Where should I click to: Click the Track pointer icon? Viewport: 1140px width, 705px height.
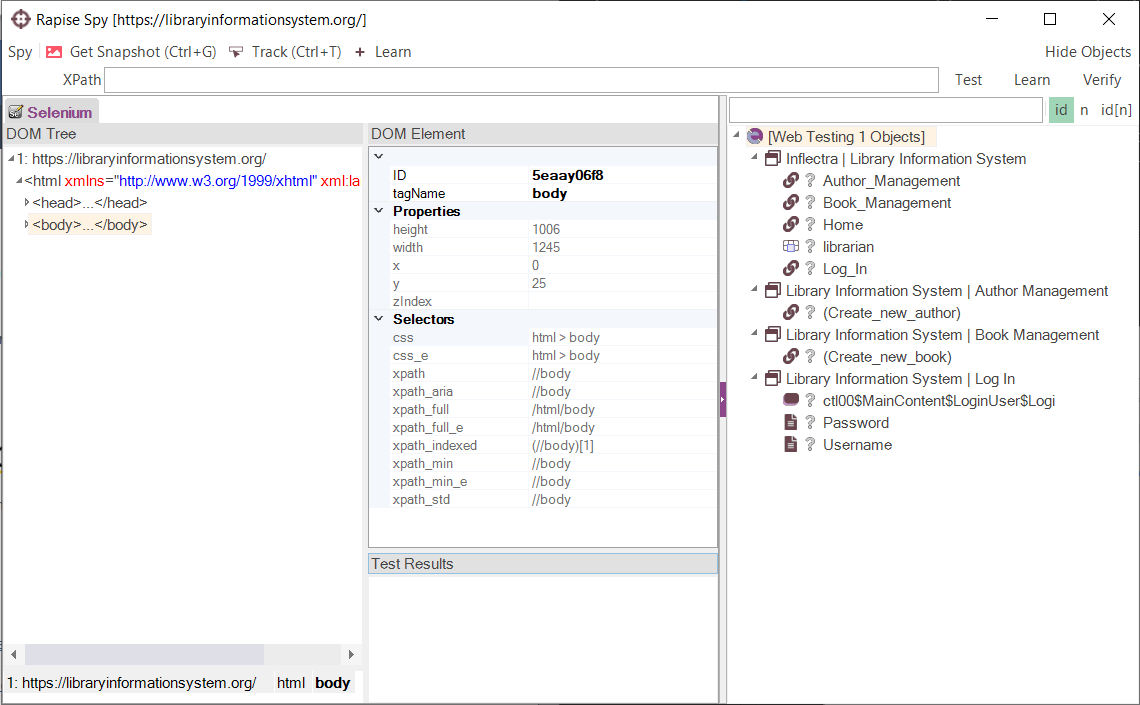236,52
